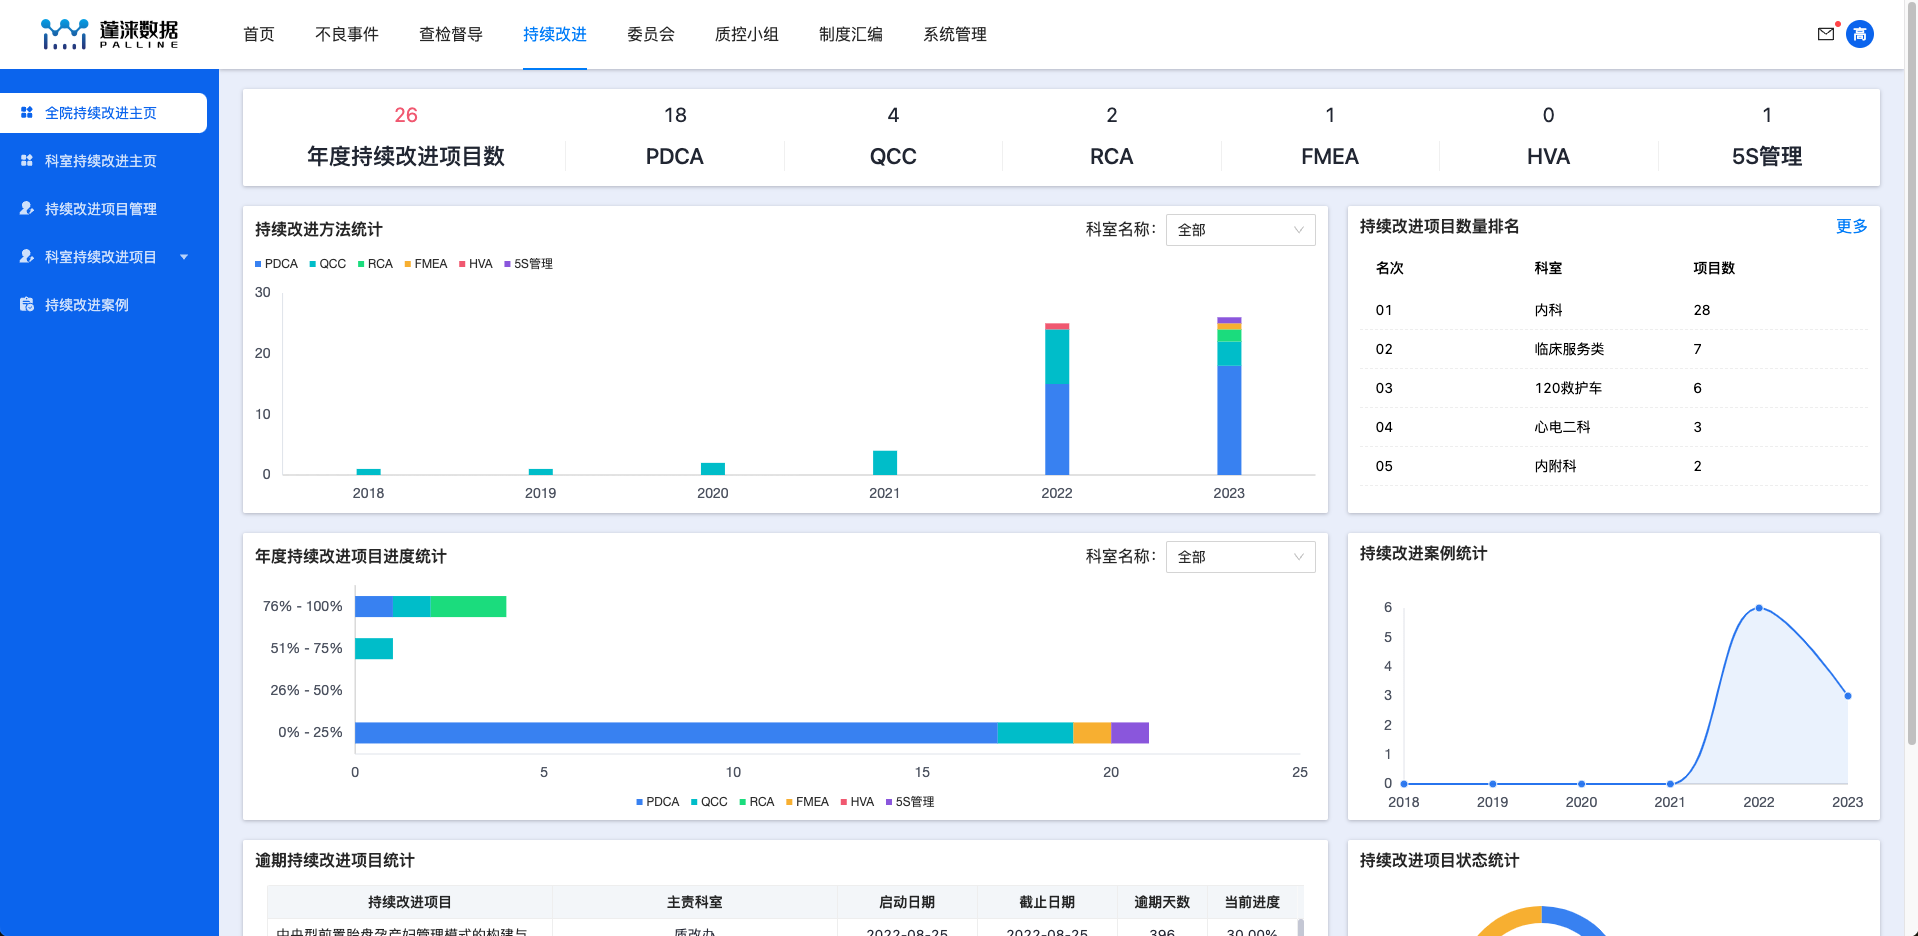Screen dimensions: 1918x936
Task: Toggle QCC legend in method statistics chart
Action: pos(328,264)
